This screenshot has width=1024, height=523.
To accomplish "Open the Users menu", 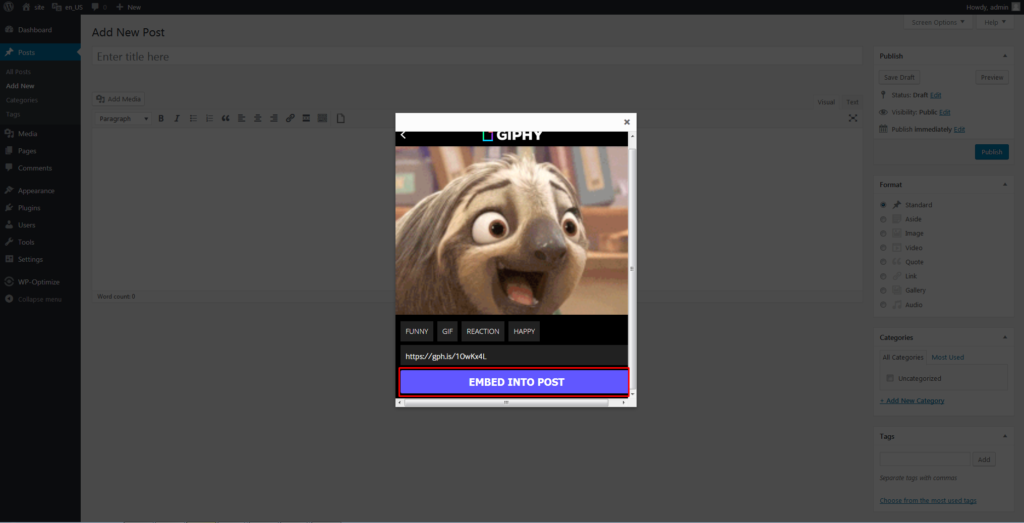I will (x=27, y=225).
